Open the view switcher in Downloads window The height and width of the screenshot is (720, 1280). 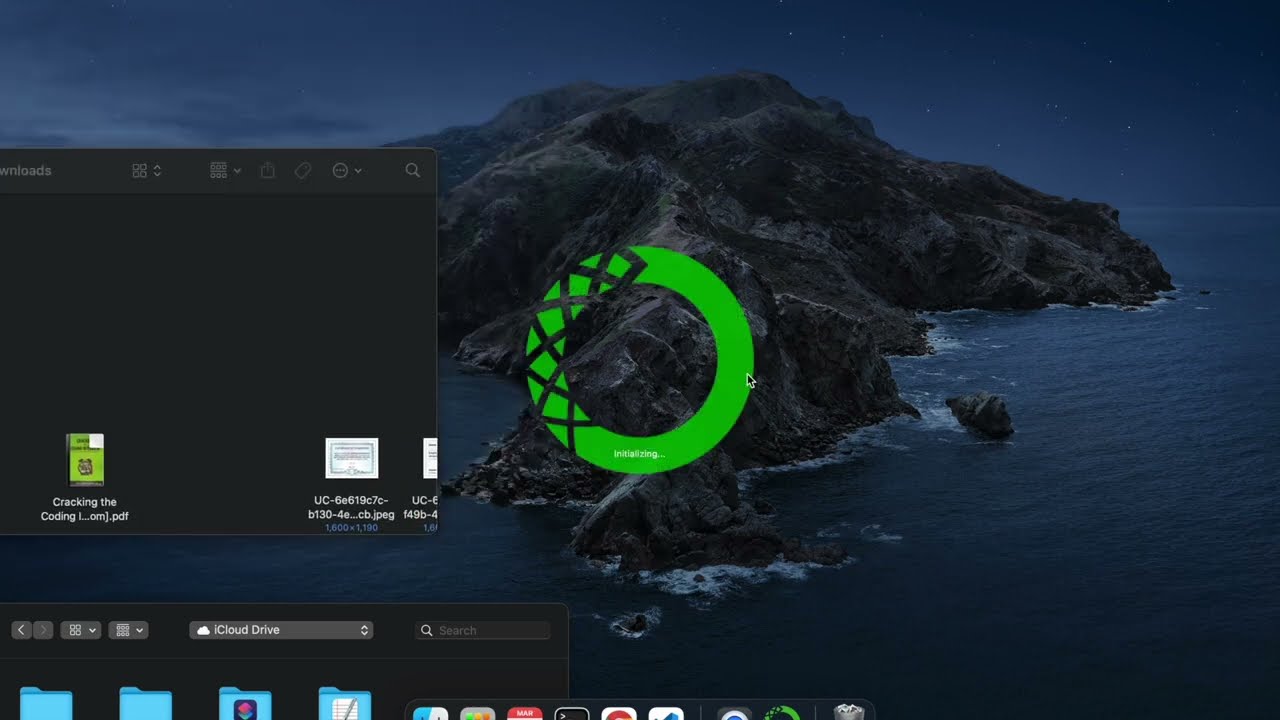pyautogui.click(x=146, y=171)
